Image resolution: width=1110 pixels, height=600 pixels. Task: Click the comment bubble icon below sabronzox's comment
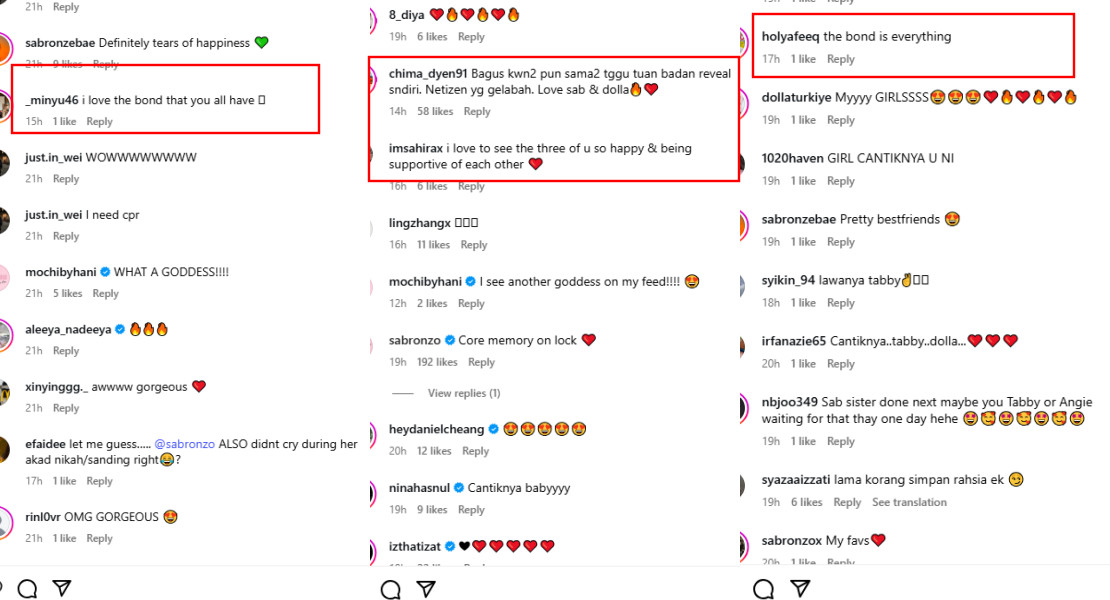[x=763, y=588]
